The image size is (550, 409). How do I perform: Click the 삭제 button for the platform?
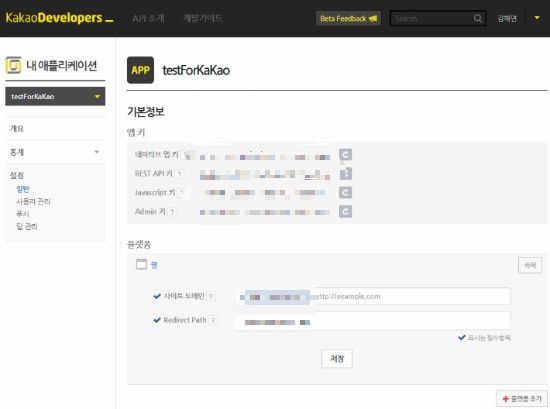tap(530, 265)
